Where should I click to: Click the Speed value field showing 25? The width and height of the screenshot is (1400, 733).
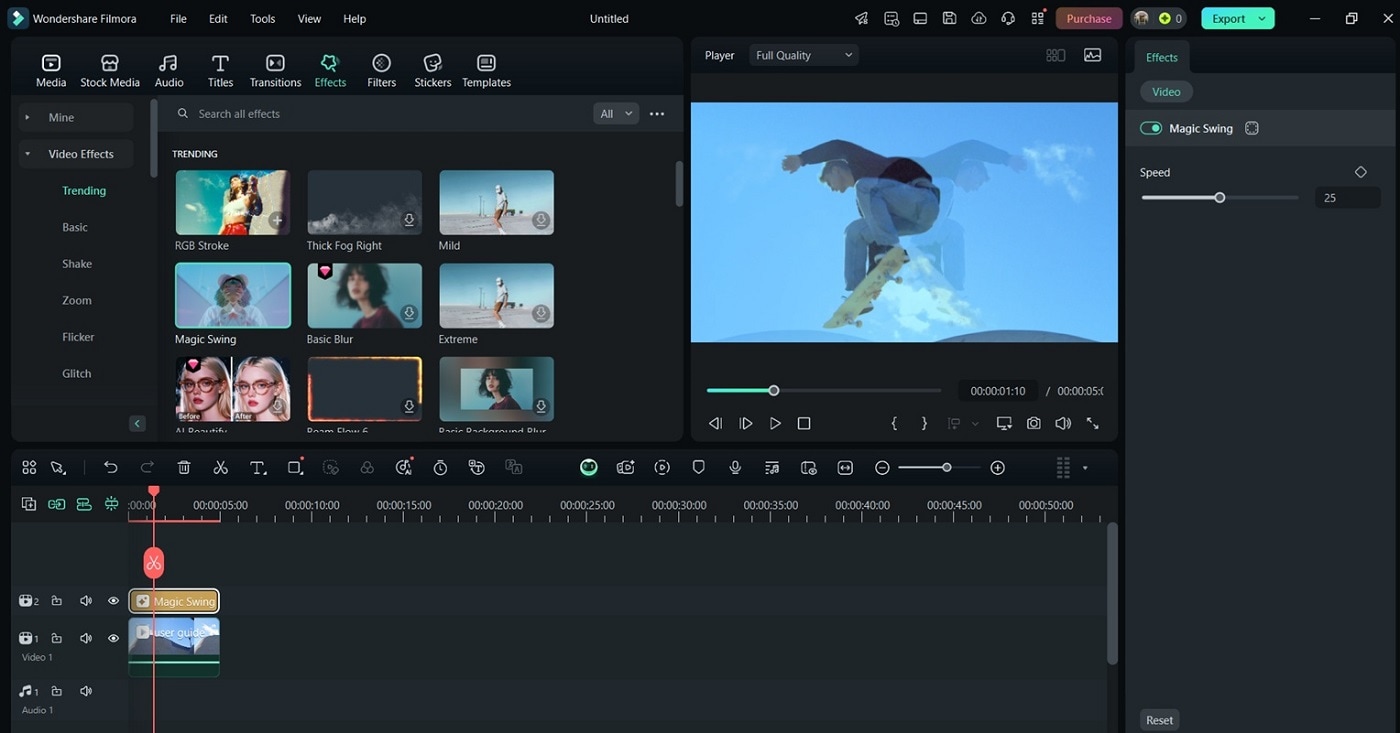1346,198
